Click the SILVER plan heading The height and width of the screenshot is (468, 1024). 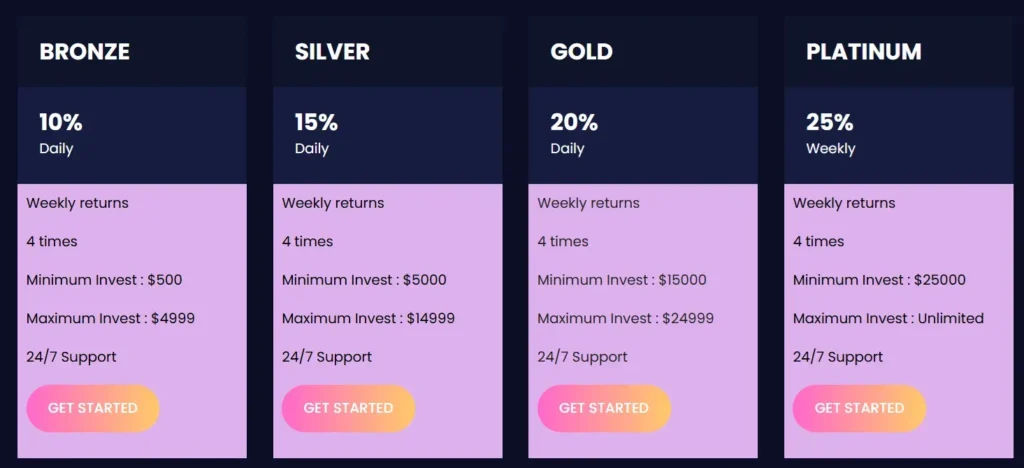(x=332, y=52)
